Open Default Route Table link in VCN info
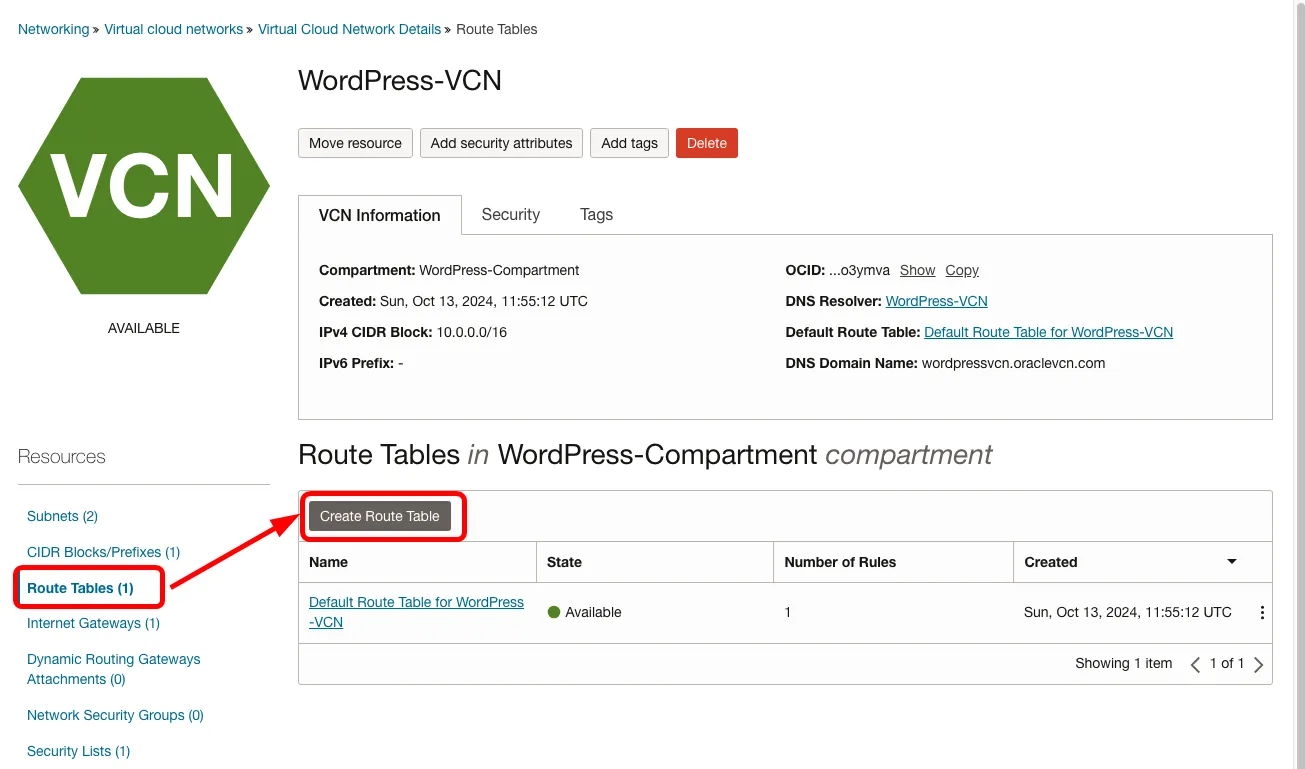 click(1048, 332)
